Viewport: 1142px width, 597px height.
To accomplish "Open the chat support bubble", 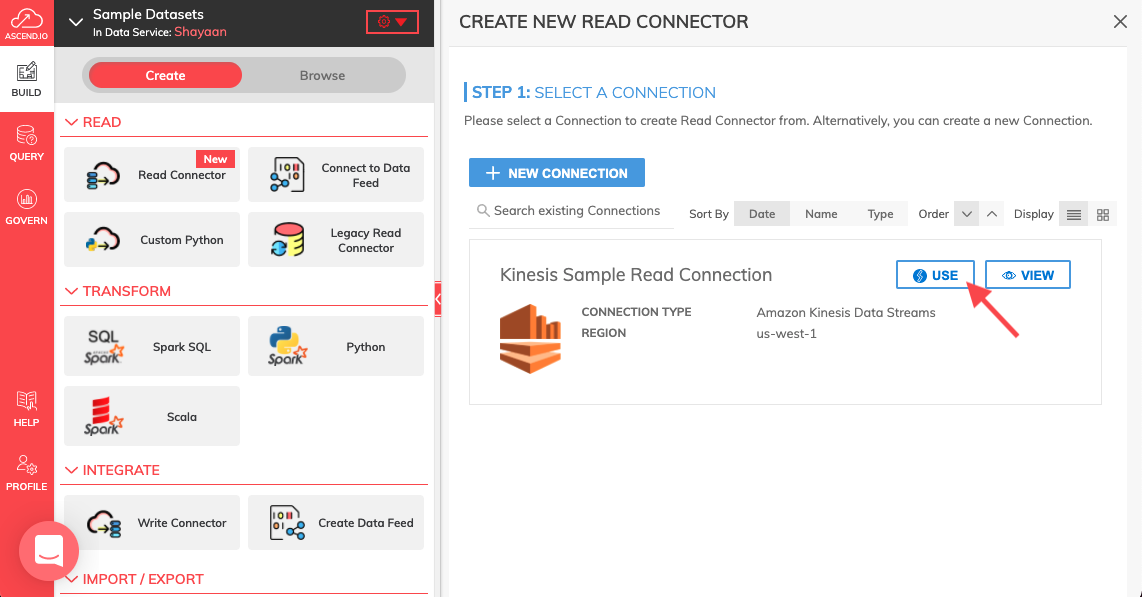I will pyautogui.click(x=49, y=551).
